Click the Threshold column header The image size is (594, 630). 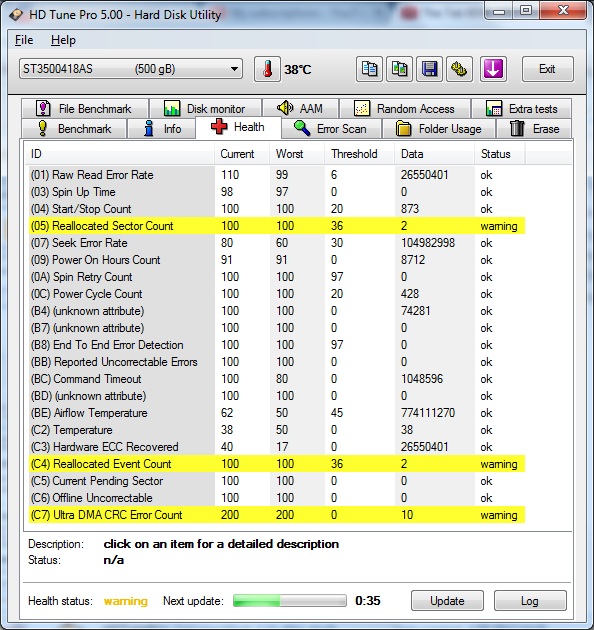click(x=359, y=154)
